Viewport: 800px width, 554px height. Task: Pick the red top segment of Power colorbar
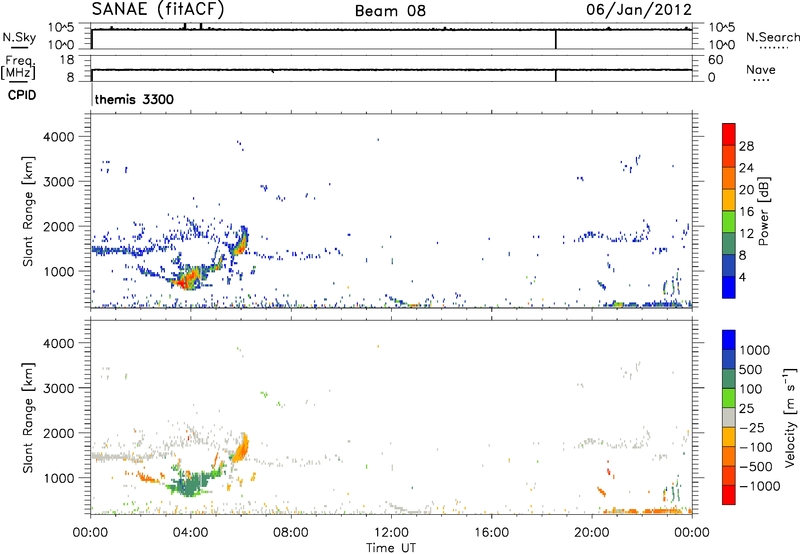pos(729,134)
